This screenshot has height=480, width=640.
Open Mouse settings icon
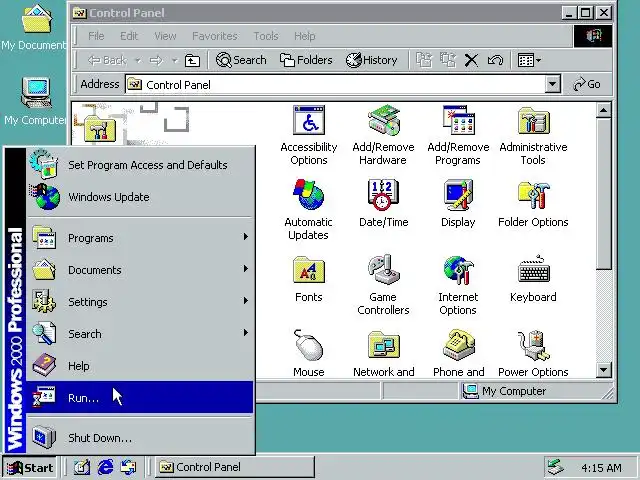pos(309,353)
